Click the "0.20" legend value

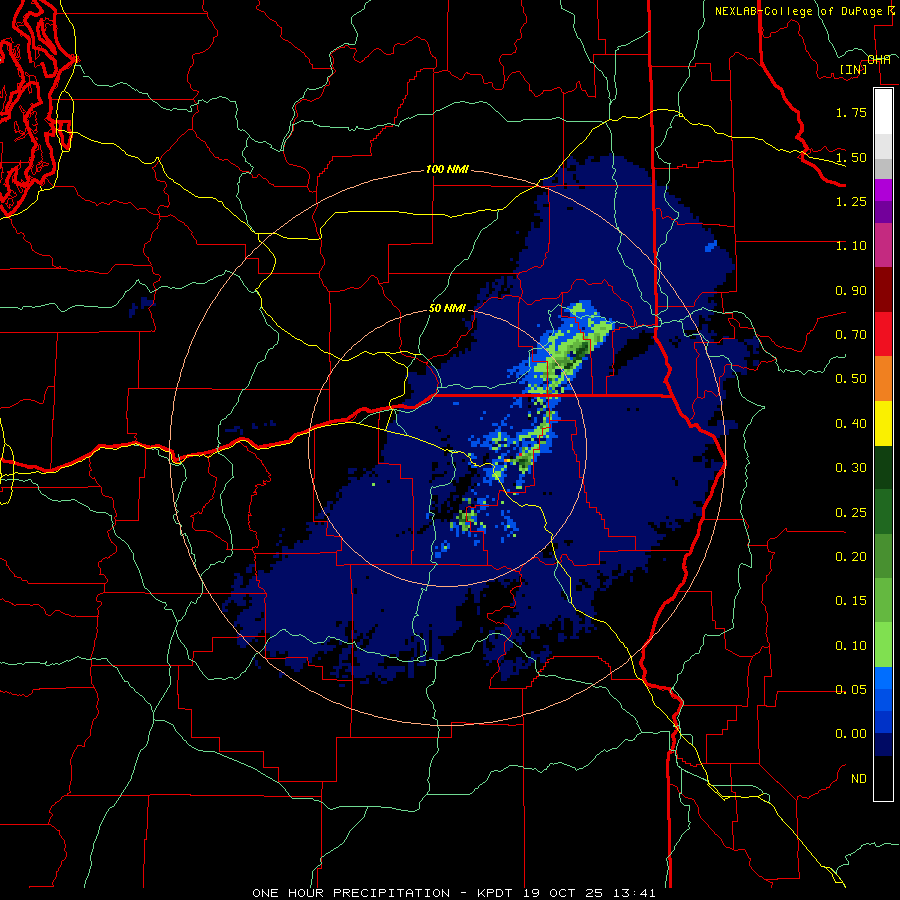(851, 557)
